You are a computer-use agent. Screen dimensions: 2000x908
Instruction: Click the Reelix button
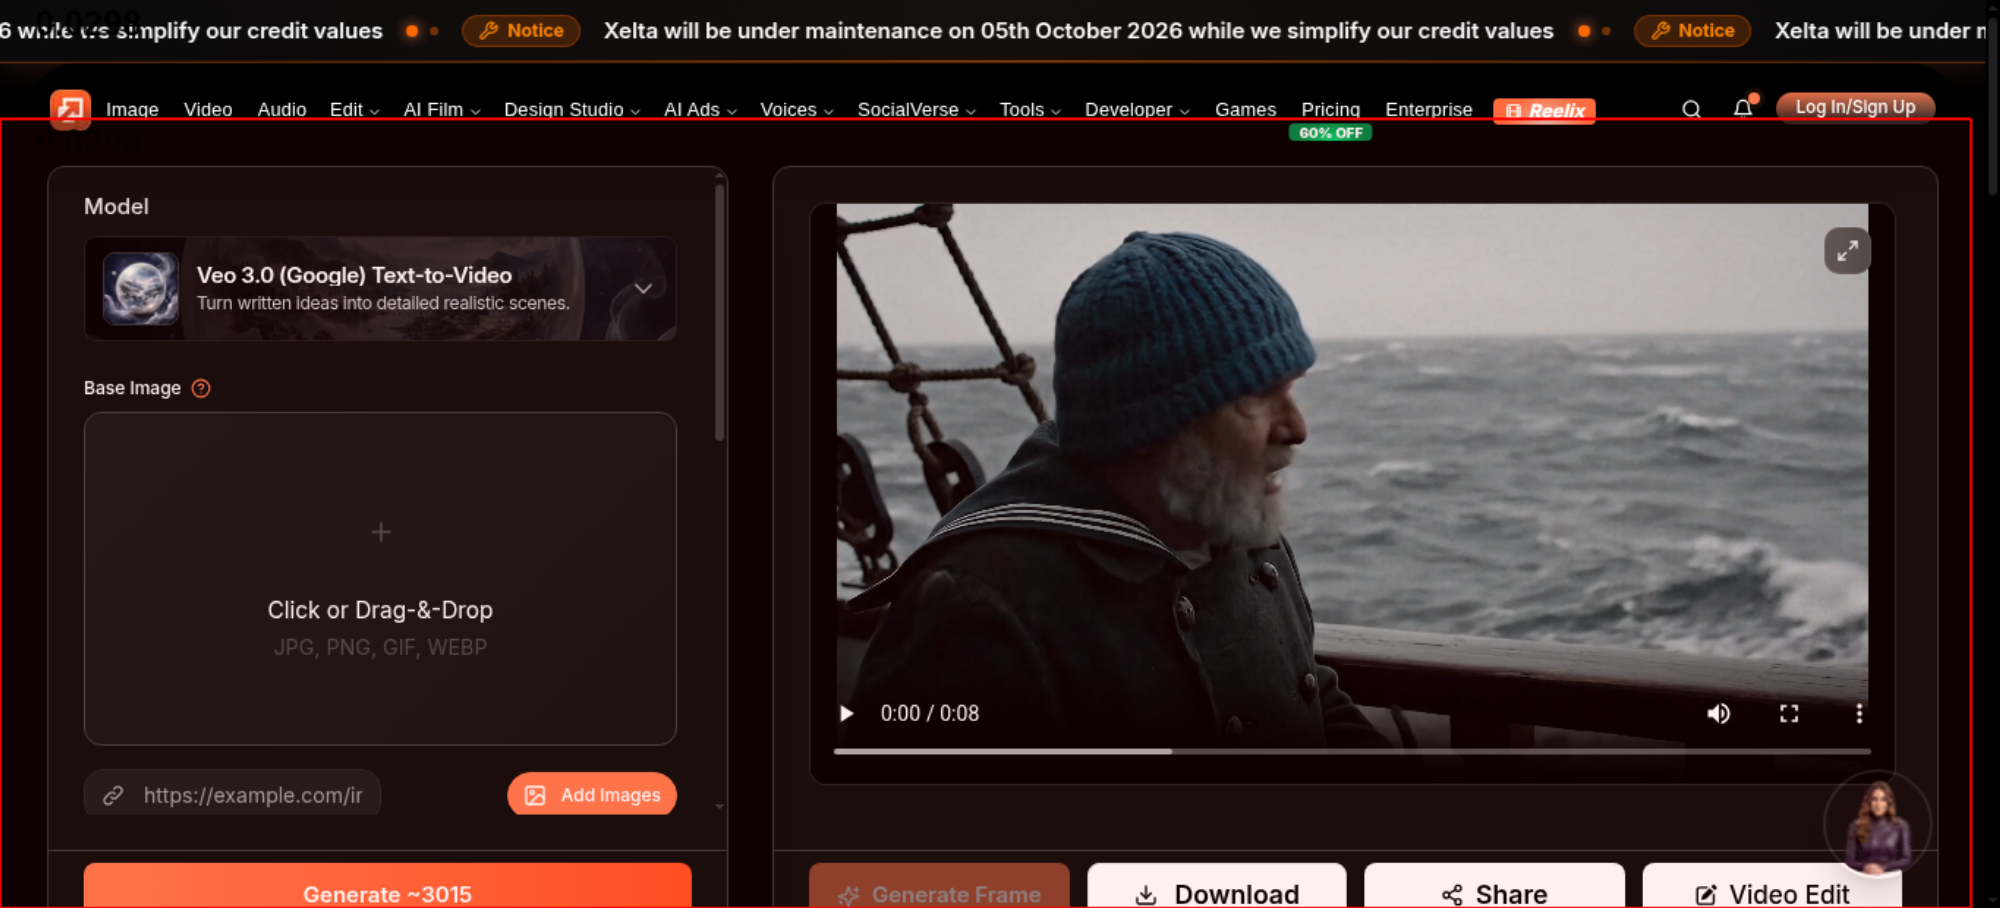(1544, 111)
